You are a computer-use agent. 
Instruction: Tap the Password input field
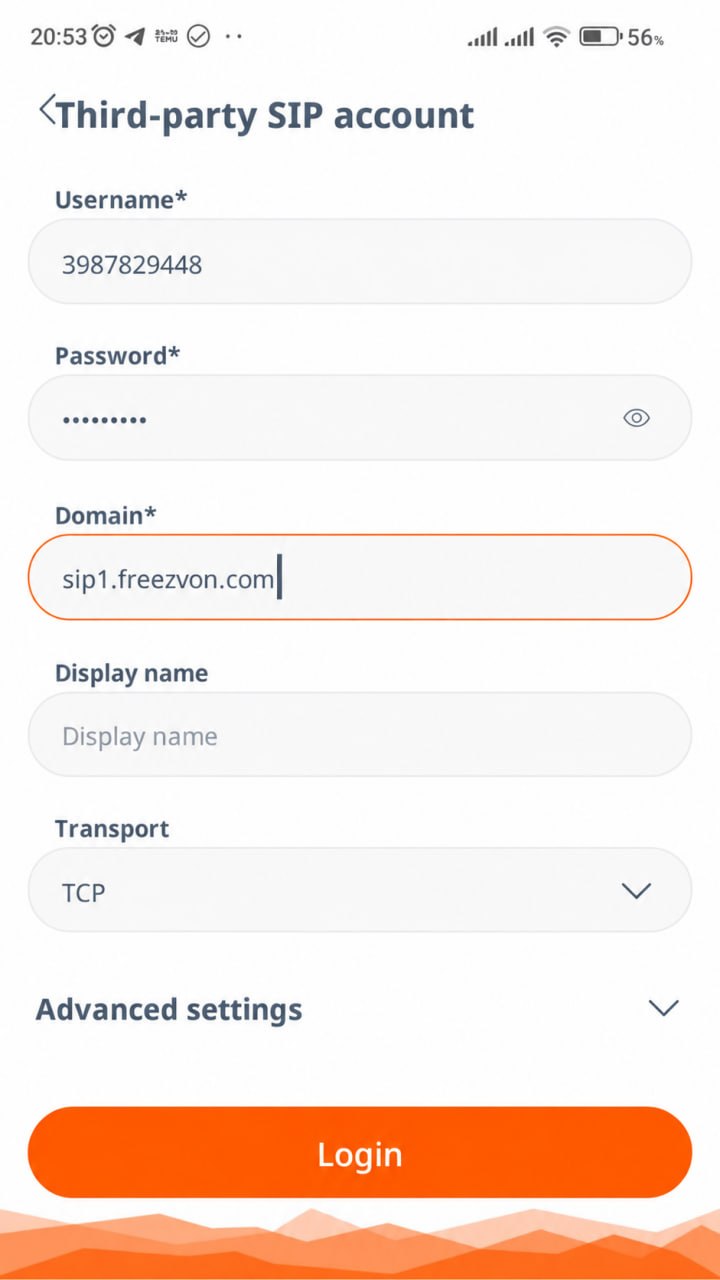coord(360,418)
